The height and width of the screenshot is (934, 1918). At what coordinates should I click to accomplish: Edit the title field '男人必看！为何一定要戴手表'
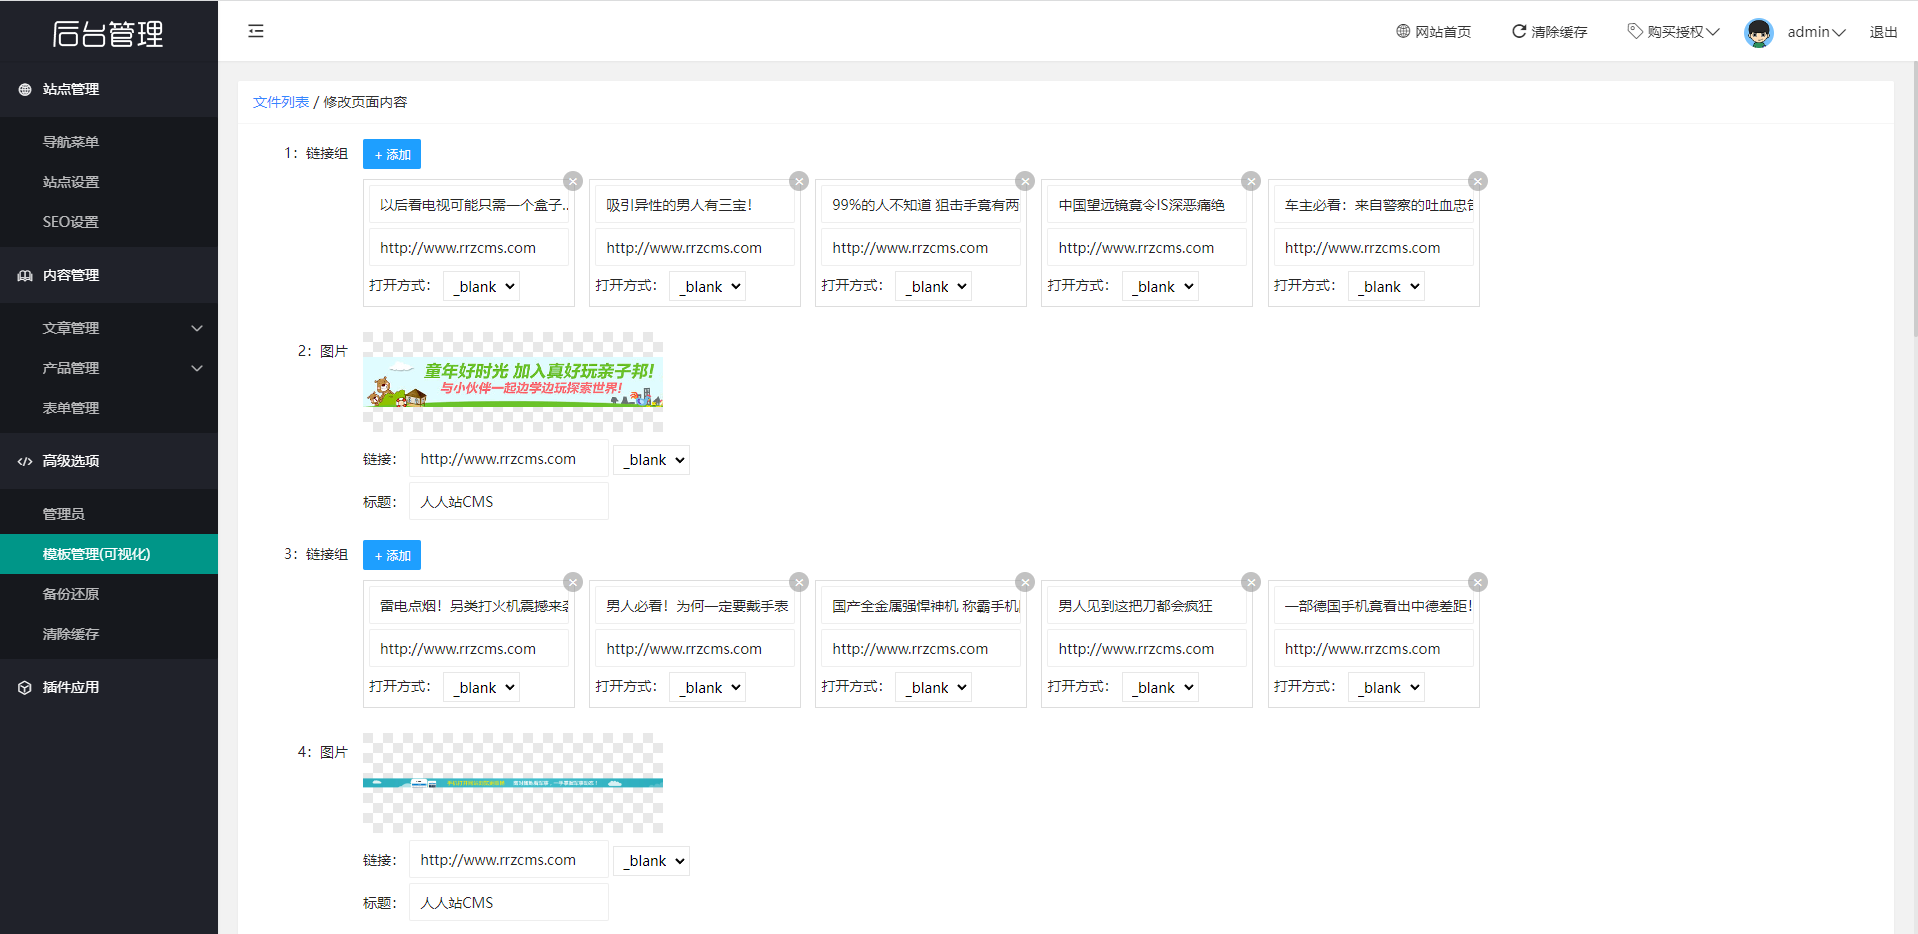[x=695, y=605]
